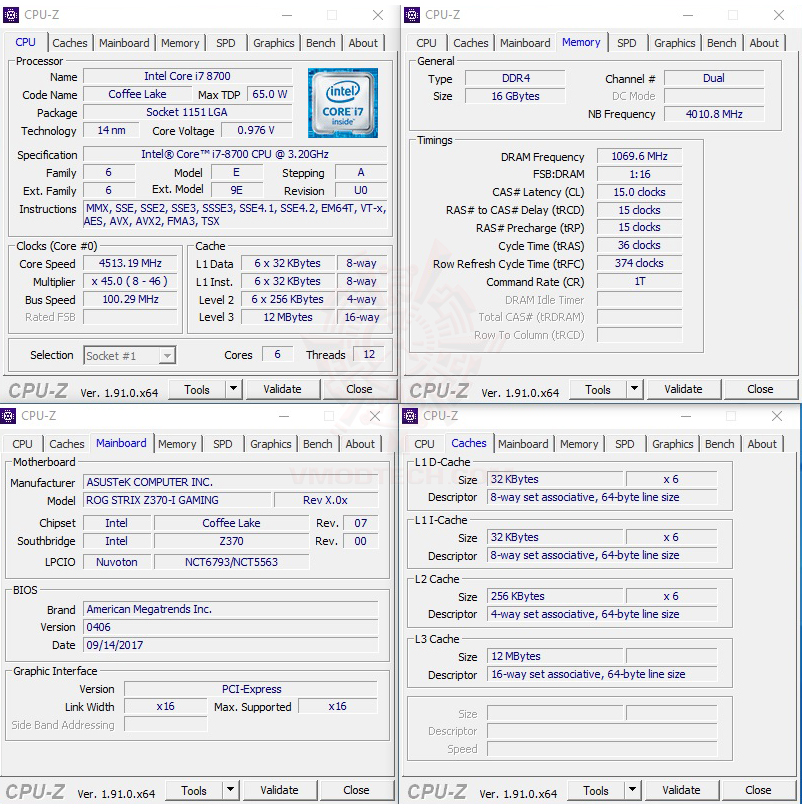The image size is (802, 810).
Task: Click the empty Rated FSB field
Action: [130, 317]
